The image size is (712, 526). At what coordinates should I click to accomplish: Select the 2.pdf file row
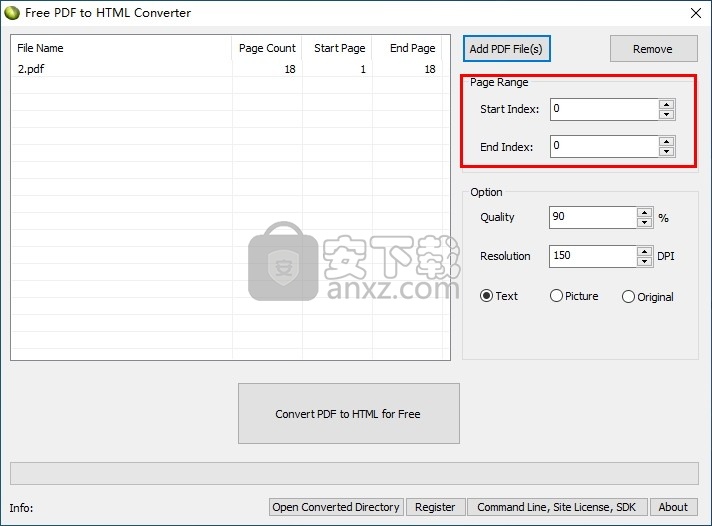[x=227, y=69]
